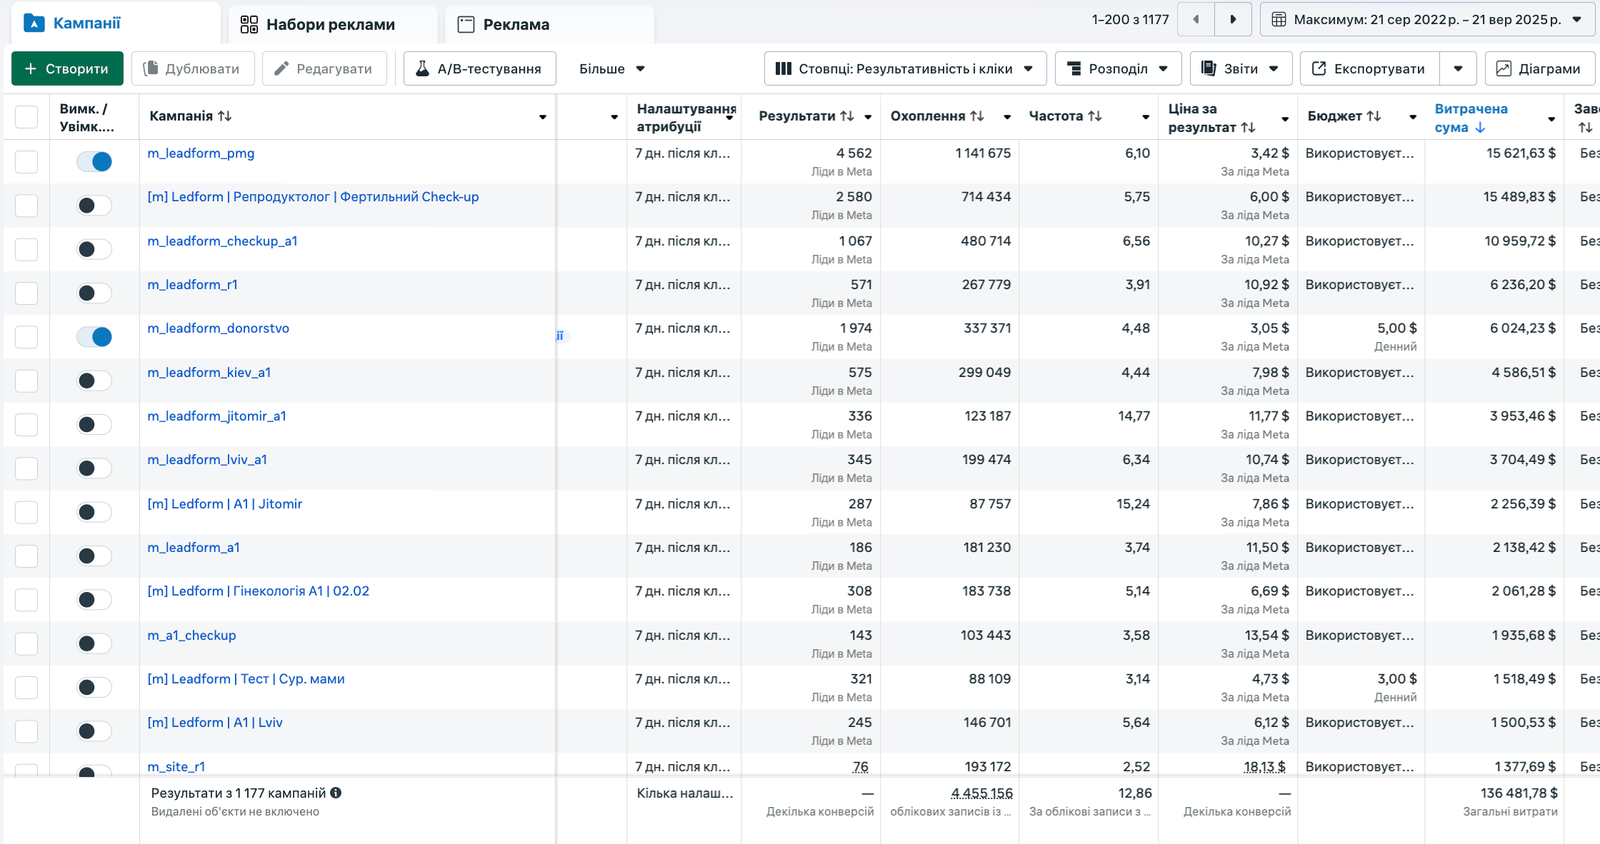Click the info icon beside results summary
The height and width of the screenshot is (844, 1600).
[x=336, y=793]
